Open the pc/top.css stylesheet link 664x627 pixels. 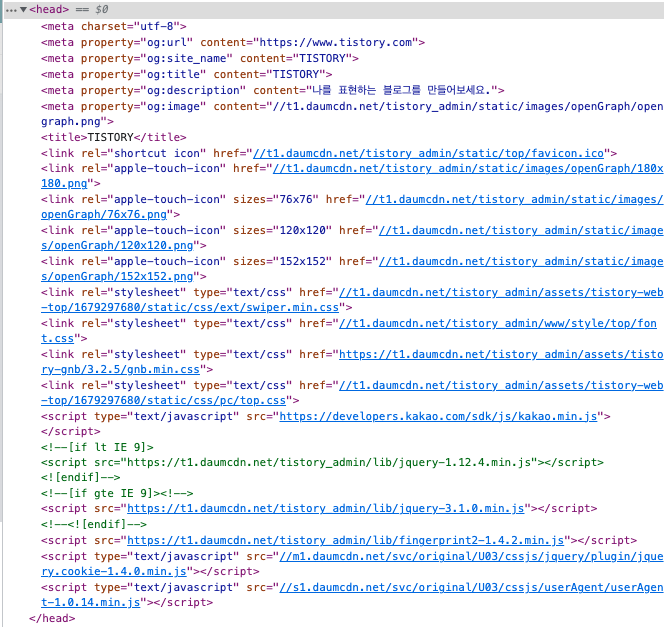tap(352, 392)
